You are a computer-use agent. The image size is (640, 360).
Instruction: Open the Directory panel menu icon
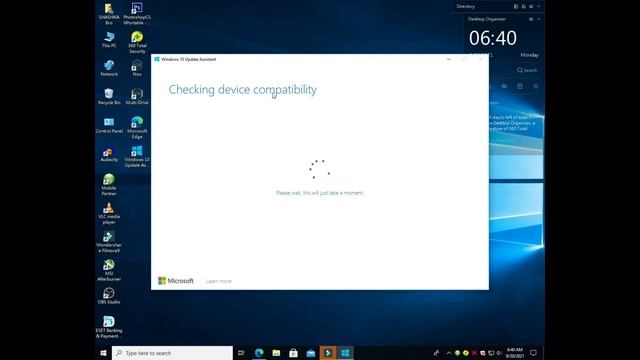(x=531, y=7)
